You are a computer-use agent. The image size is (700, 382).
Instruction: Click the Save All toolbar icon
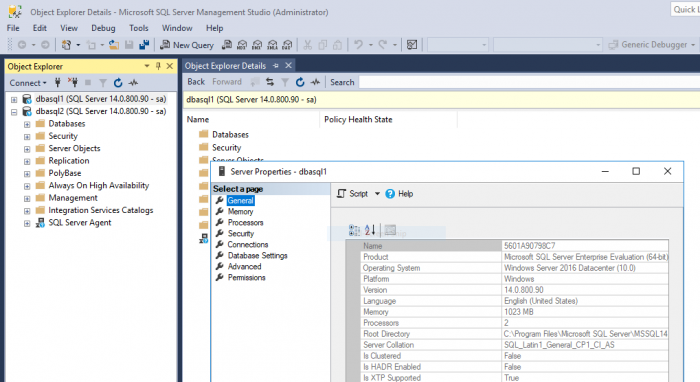coord(144,45)
